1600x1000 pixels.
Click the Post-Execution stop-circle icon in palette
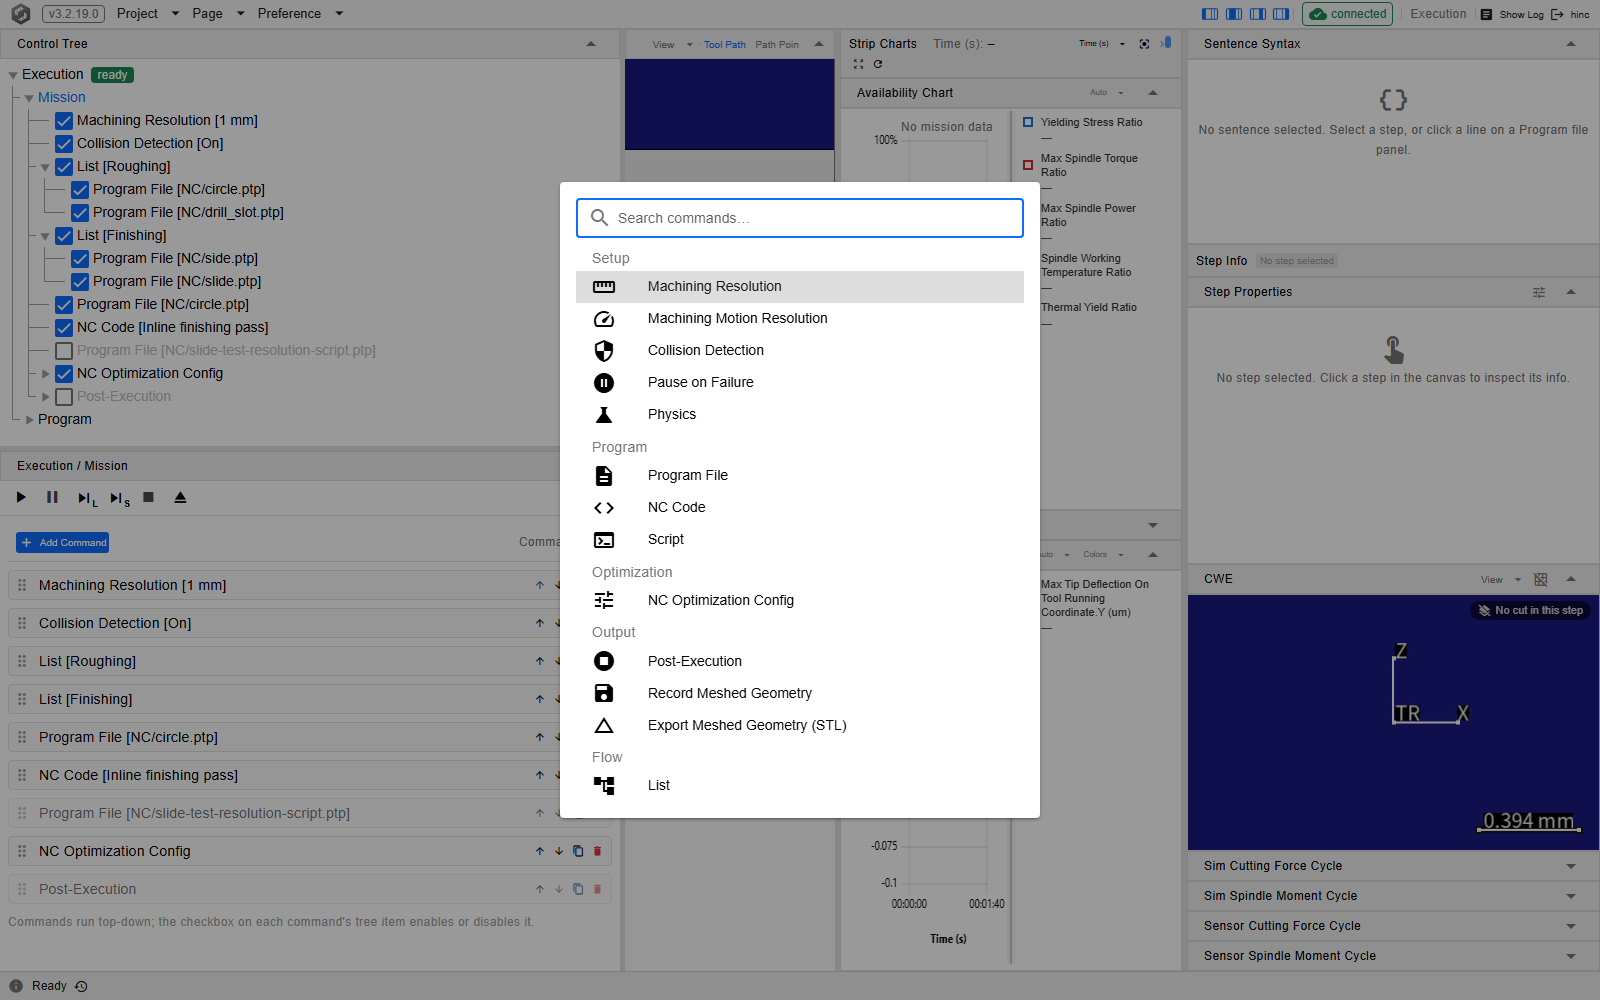coord(604,661)
